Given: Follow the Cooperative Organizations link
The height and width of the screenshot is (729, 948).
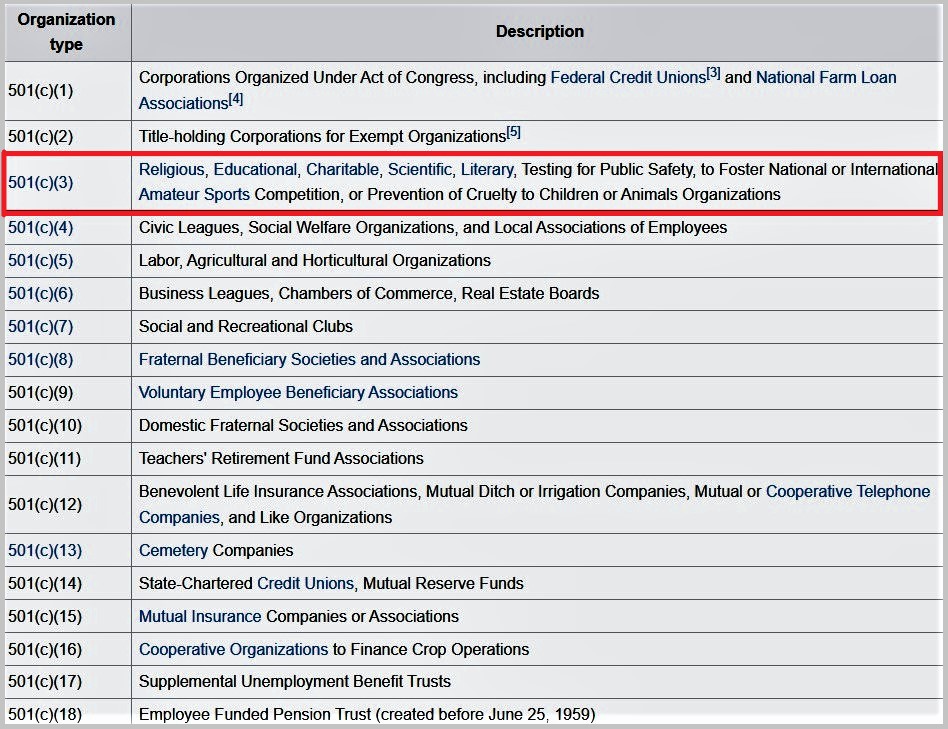Looking at the screenshot, I should pos(233,650).
